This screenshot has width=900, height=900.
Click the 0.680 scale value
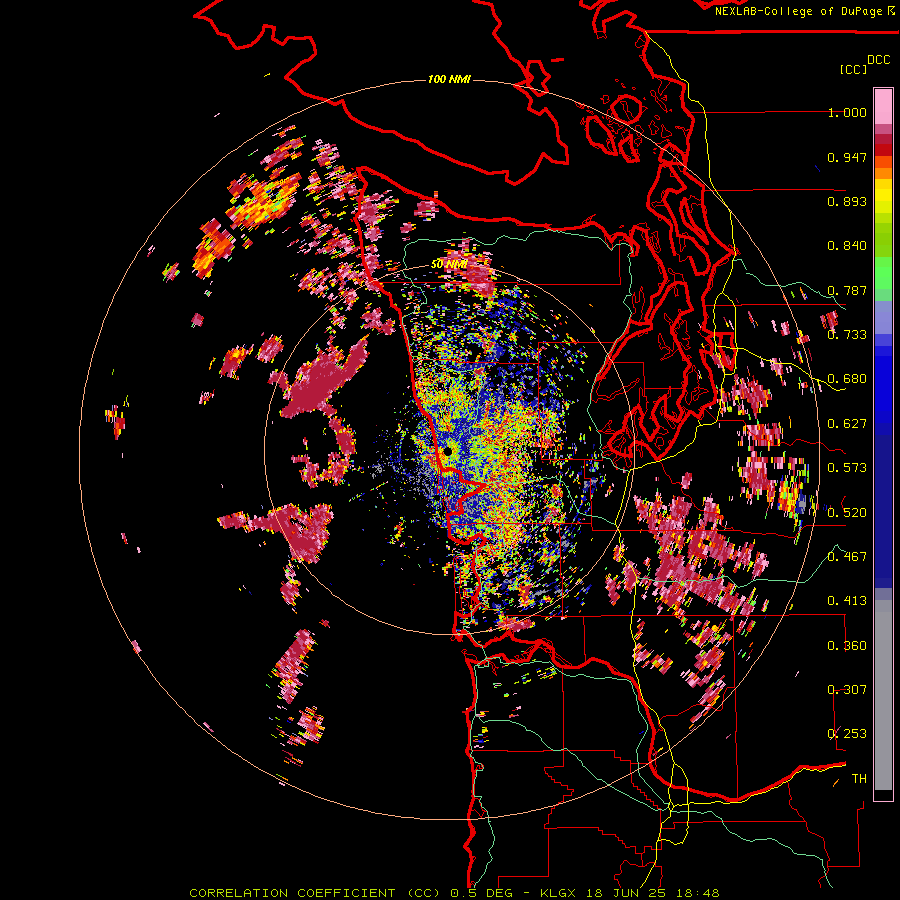847,379
